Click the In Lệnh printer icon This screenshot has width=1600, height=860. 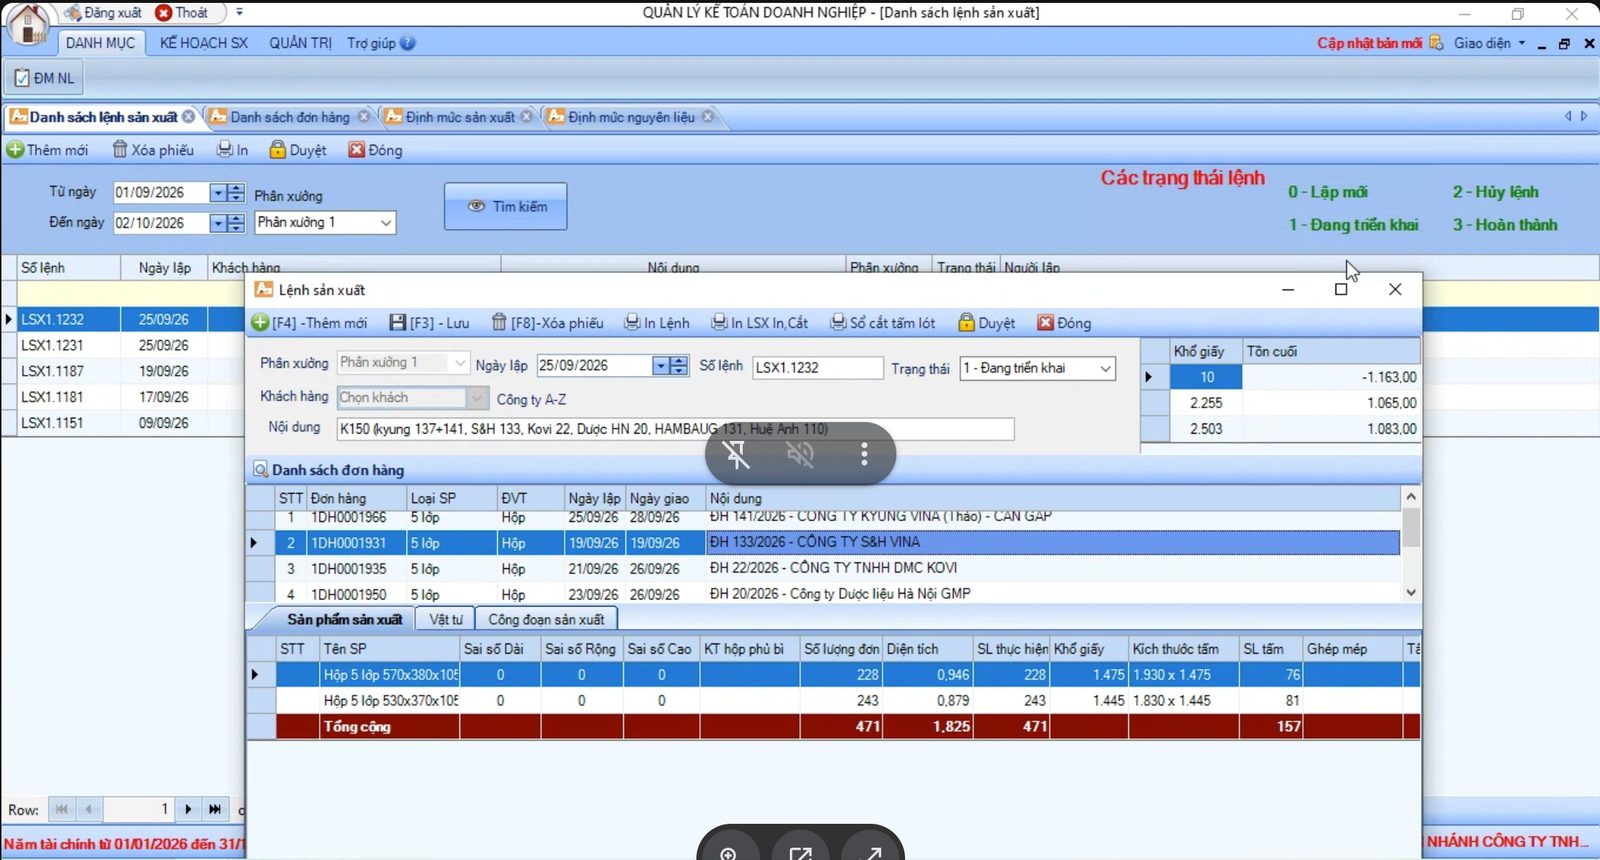(x=632, y=322)
